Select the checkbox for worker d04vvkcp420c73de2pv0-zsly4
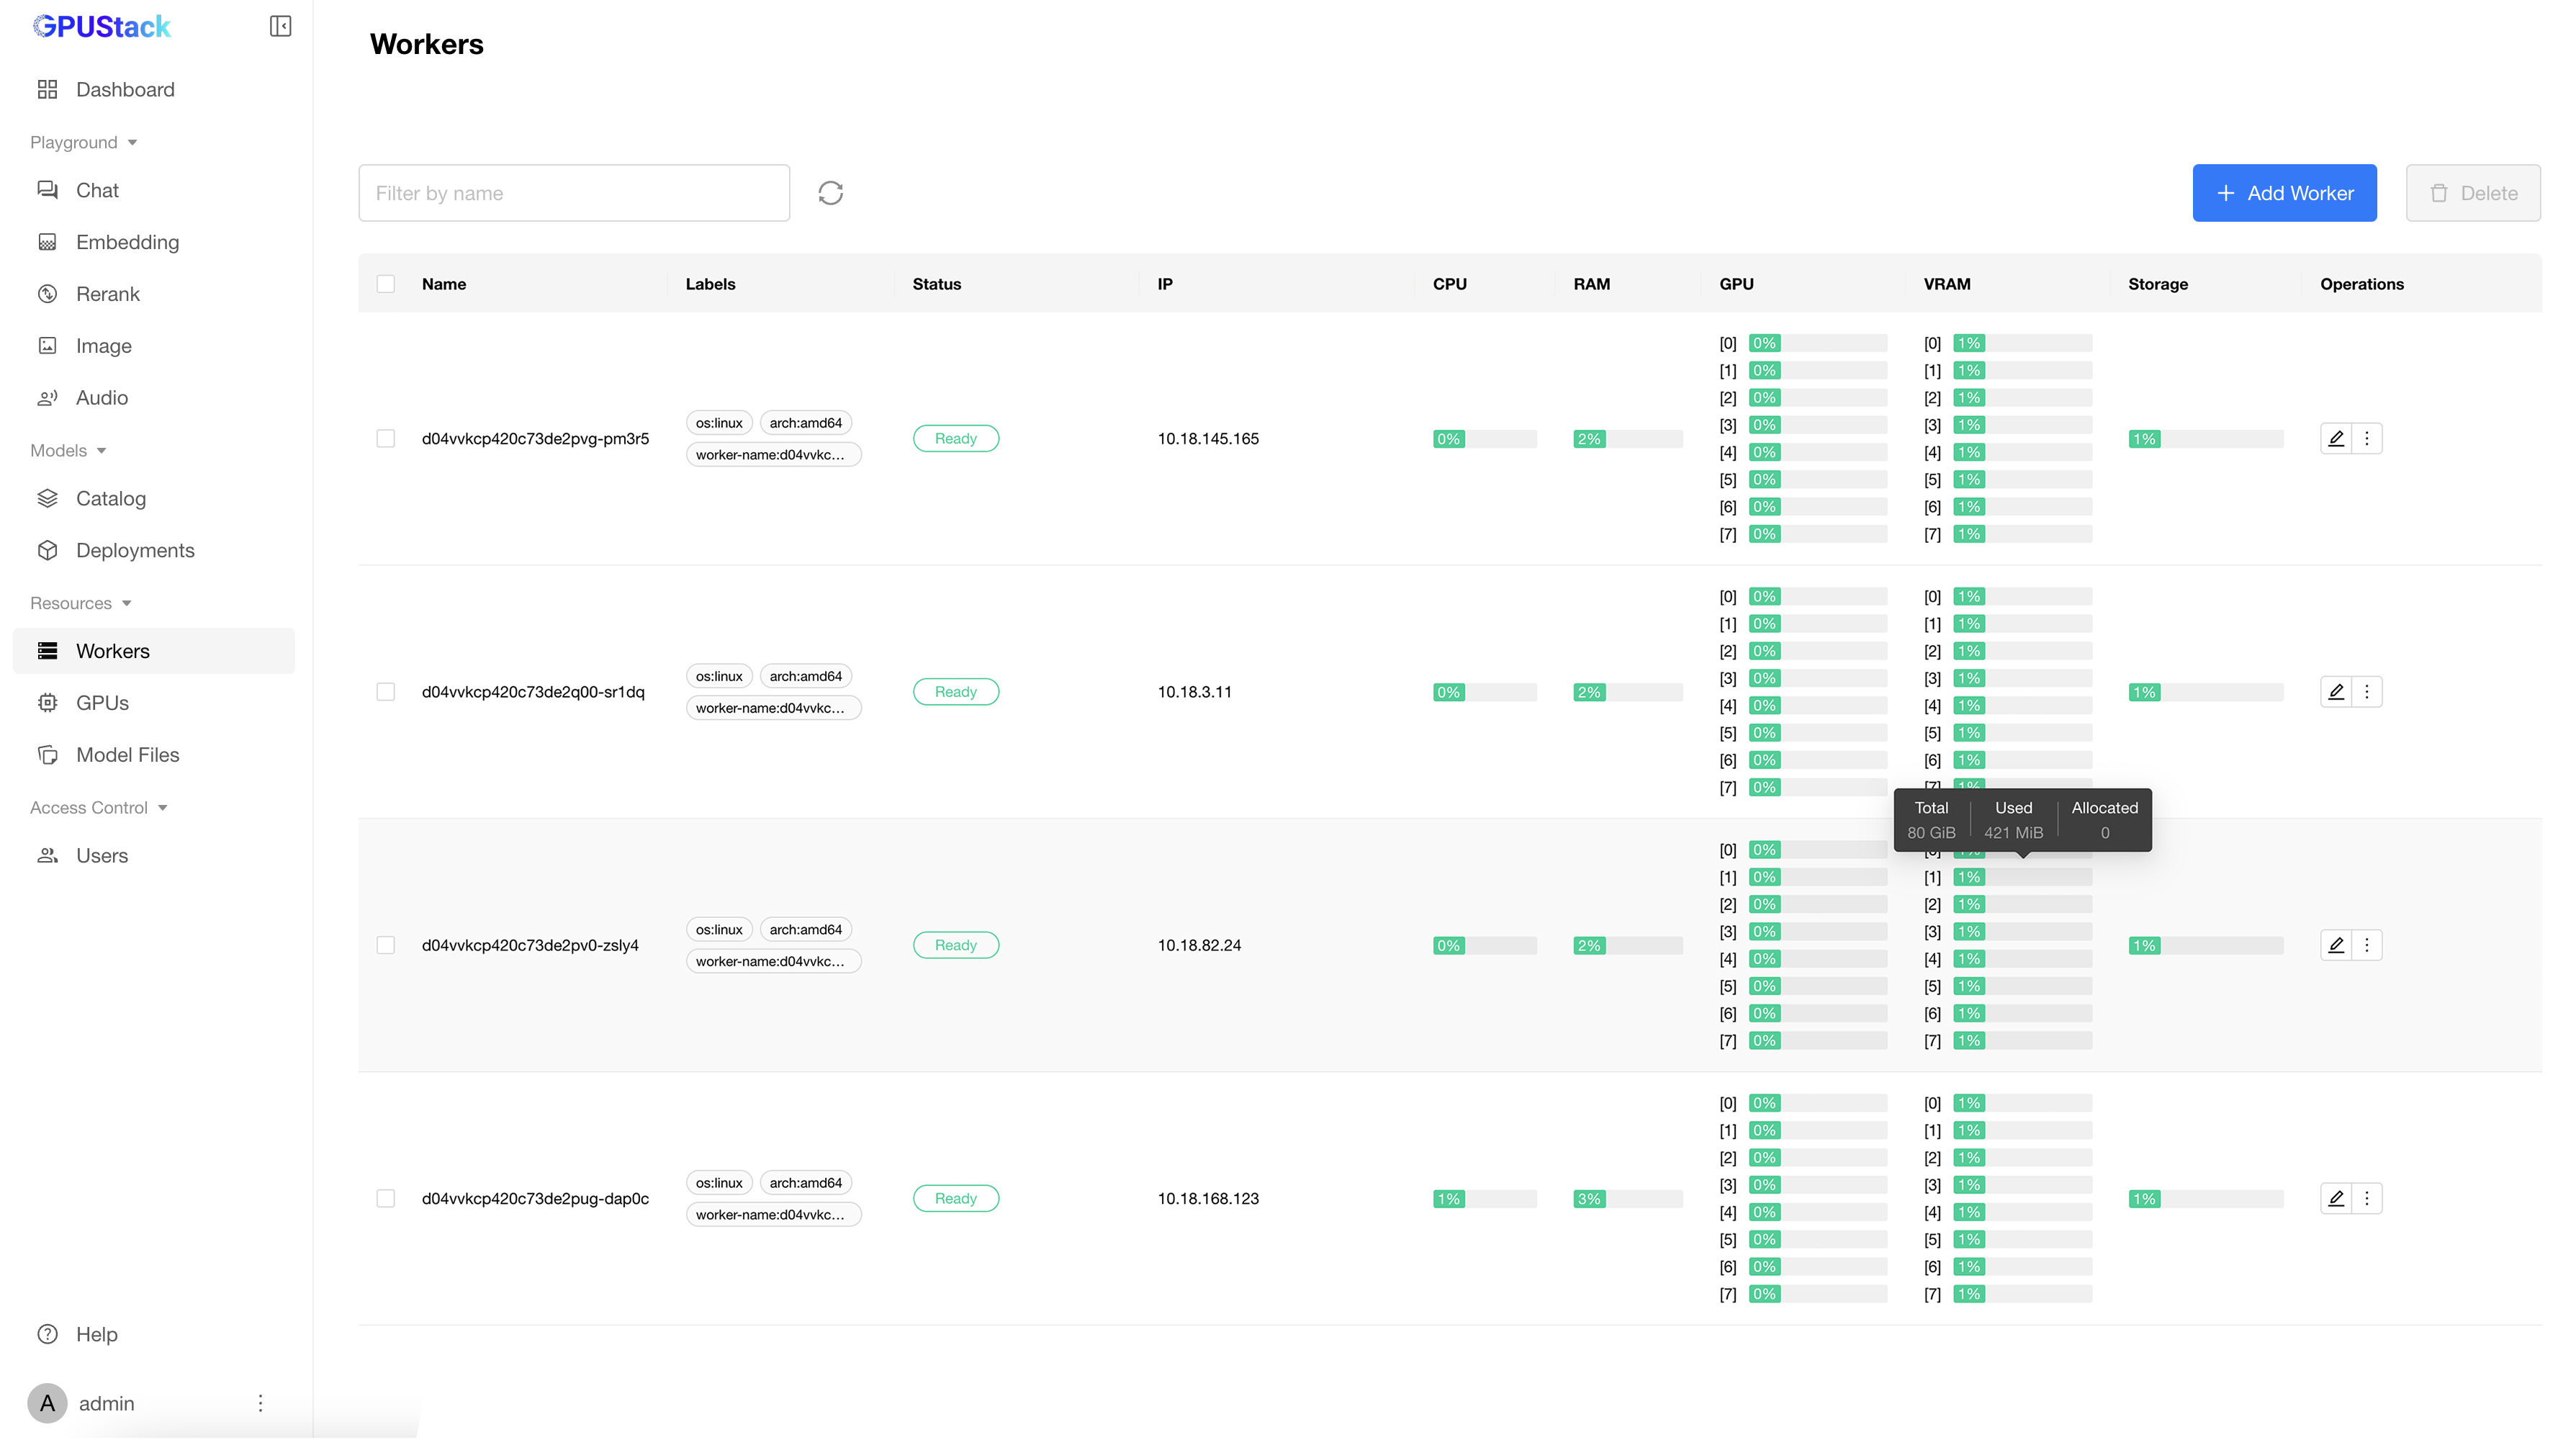The height and width of the screenshot is (1440, 2576). tap(385, 945)
